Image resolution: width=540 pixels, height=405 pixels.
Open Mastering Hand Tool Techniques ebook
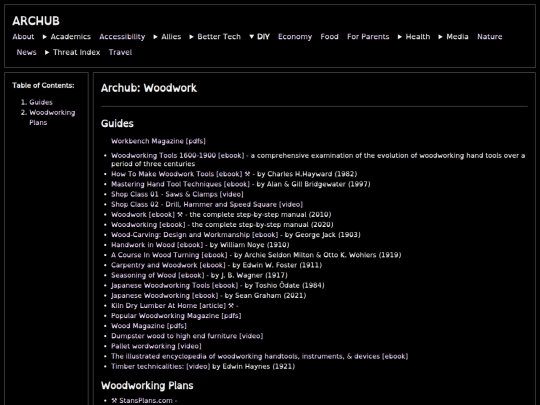180,184
